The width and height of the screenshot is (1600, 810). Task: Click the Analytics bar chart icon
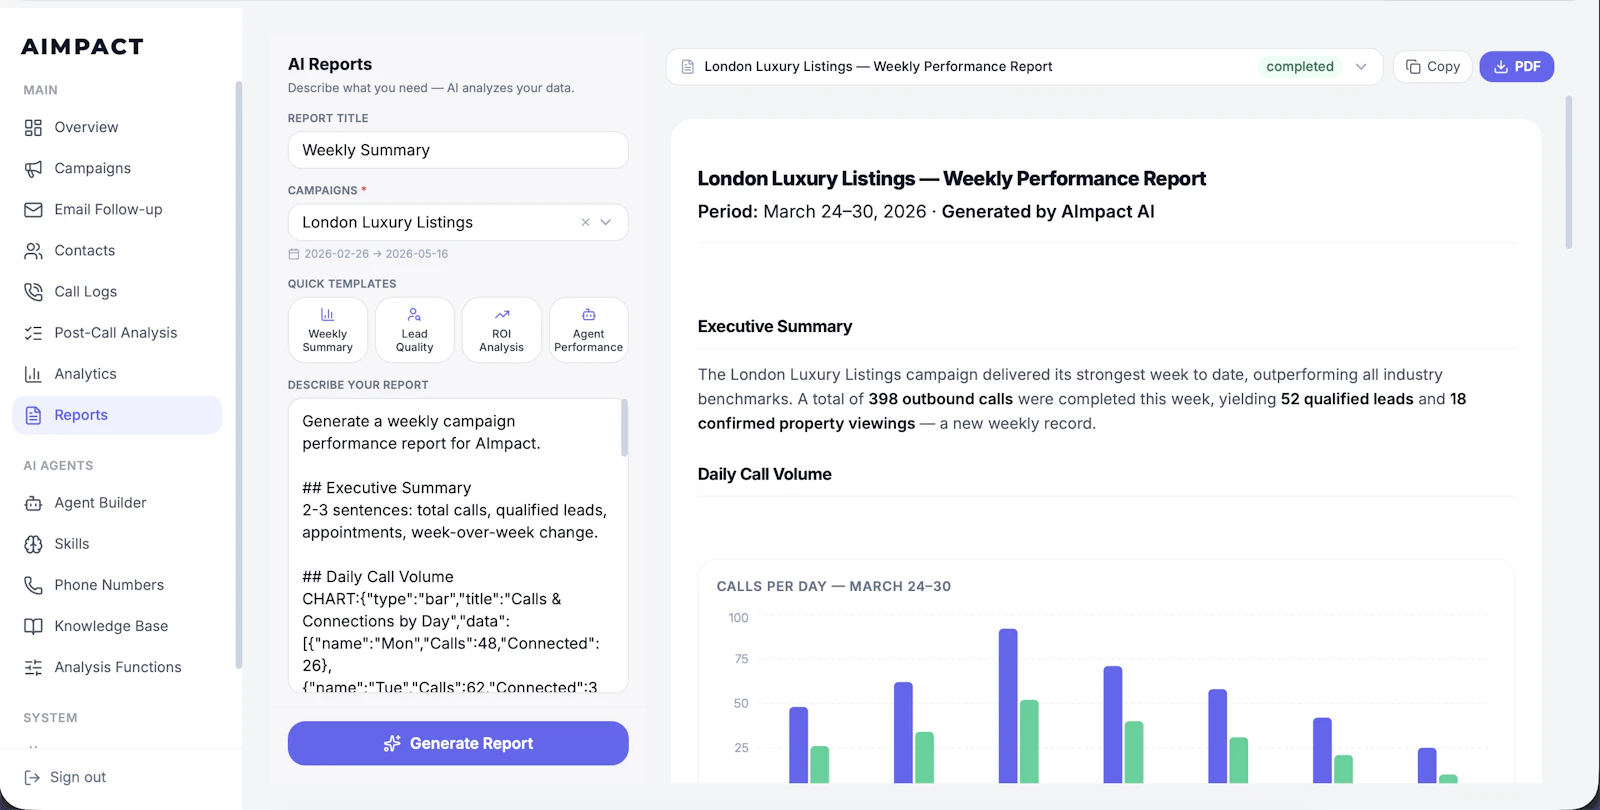[x=33, y=374]
